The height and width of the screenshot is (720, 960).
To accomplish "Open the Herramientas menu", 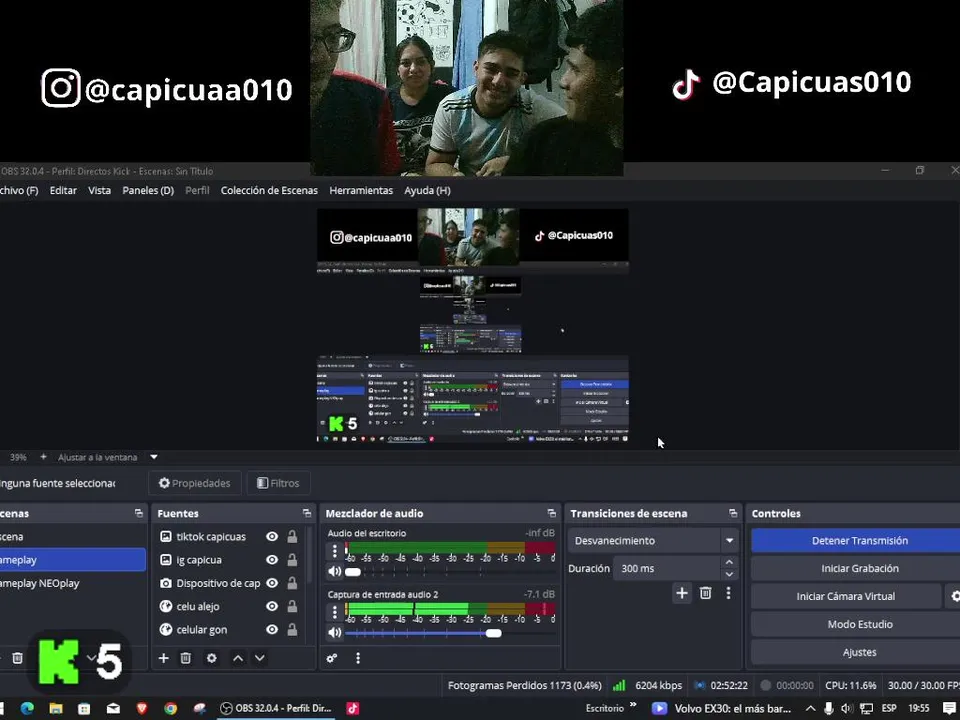I will [x=361, y=190].
